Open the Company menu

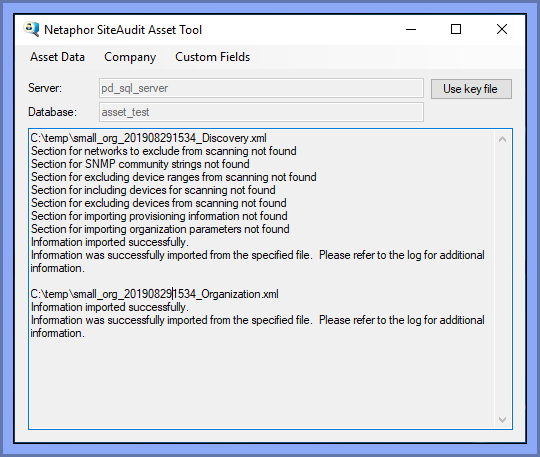(130, 57)
